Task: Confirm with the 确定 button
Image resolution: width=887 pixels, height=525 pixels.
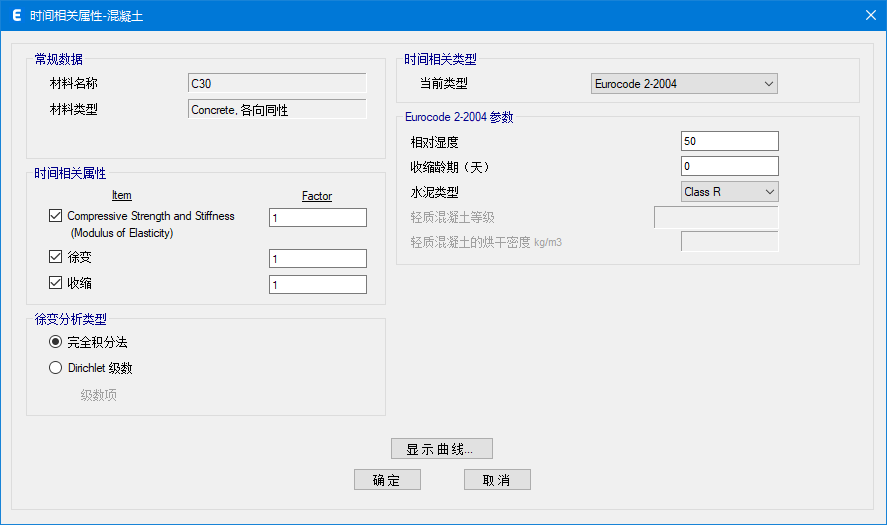Action: coord(387,480)
